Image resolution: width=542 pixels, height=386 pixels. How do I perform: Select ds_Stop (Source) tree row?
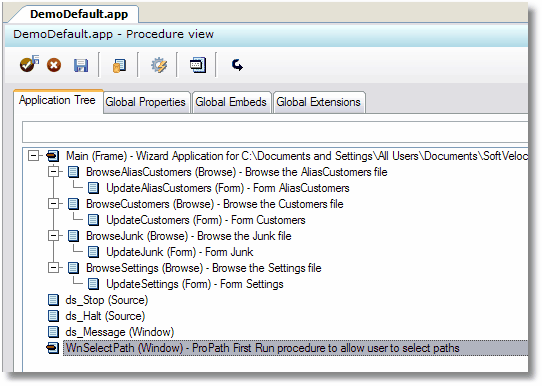tap(107, 300)
